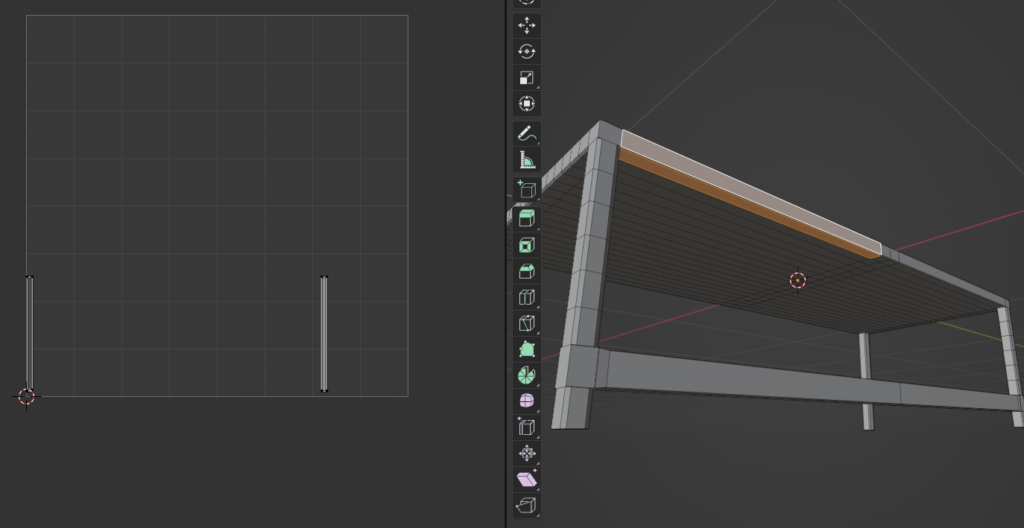Pick the Inset Faces tool
The height and width of the screenshot is (528, 1024).
[x=526, y=245]
